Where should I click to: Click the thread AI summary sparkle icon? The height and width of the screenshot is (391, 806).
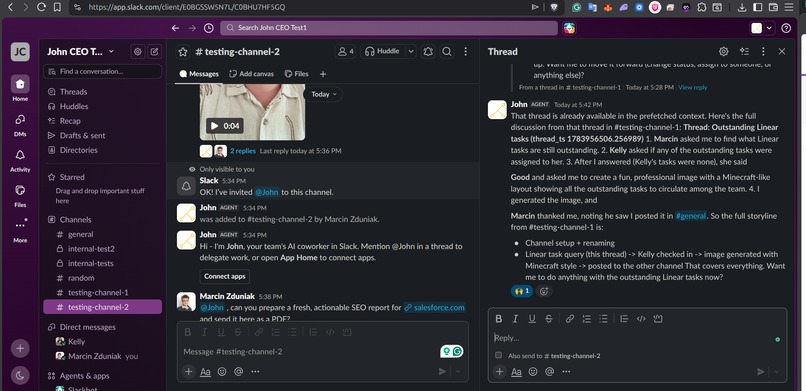pyautogui.click(x=744, y=51)
